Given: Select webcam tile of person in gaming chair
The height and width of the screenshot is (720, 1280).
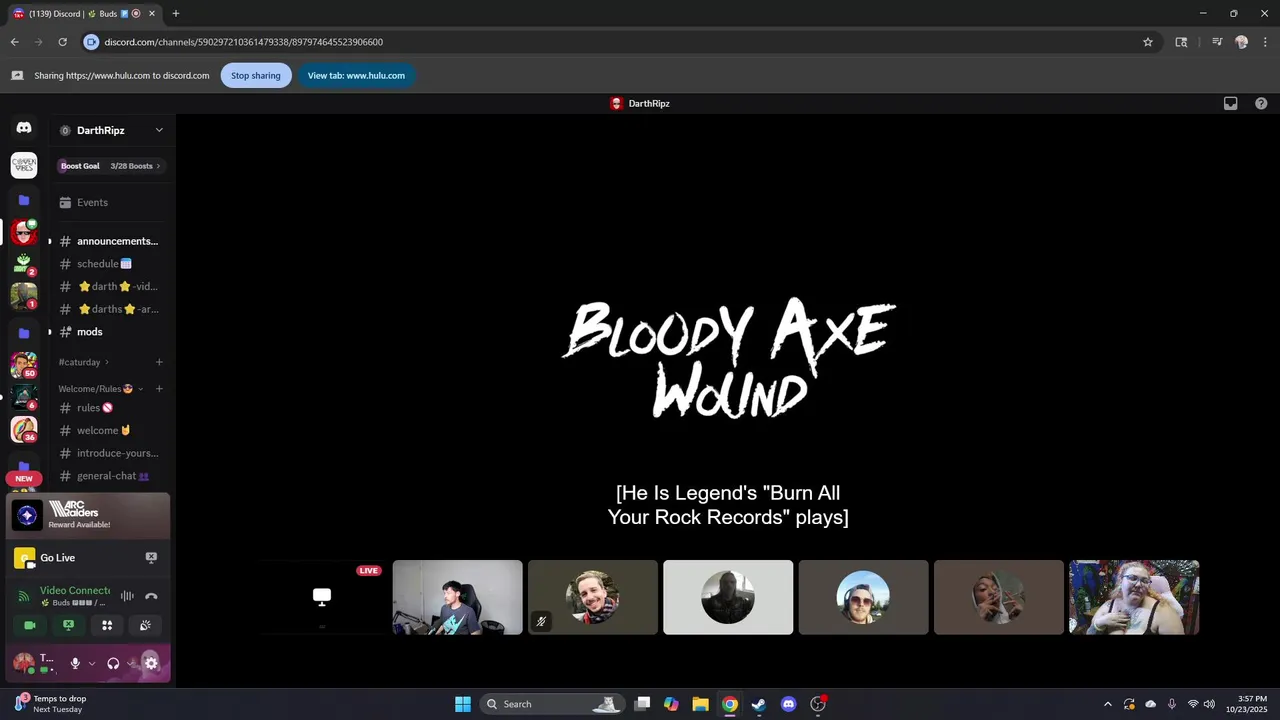Looking at the screenshot, I should [x=457, y=597].
